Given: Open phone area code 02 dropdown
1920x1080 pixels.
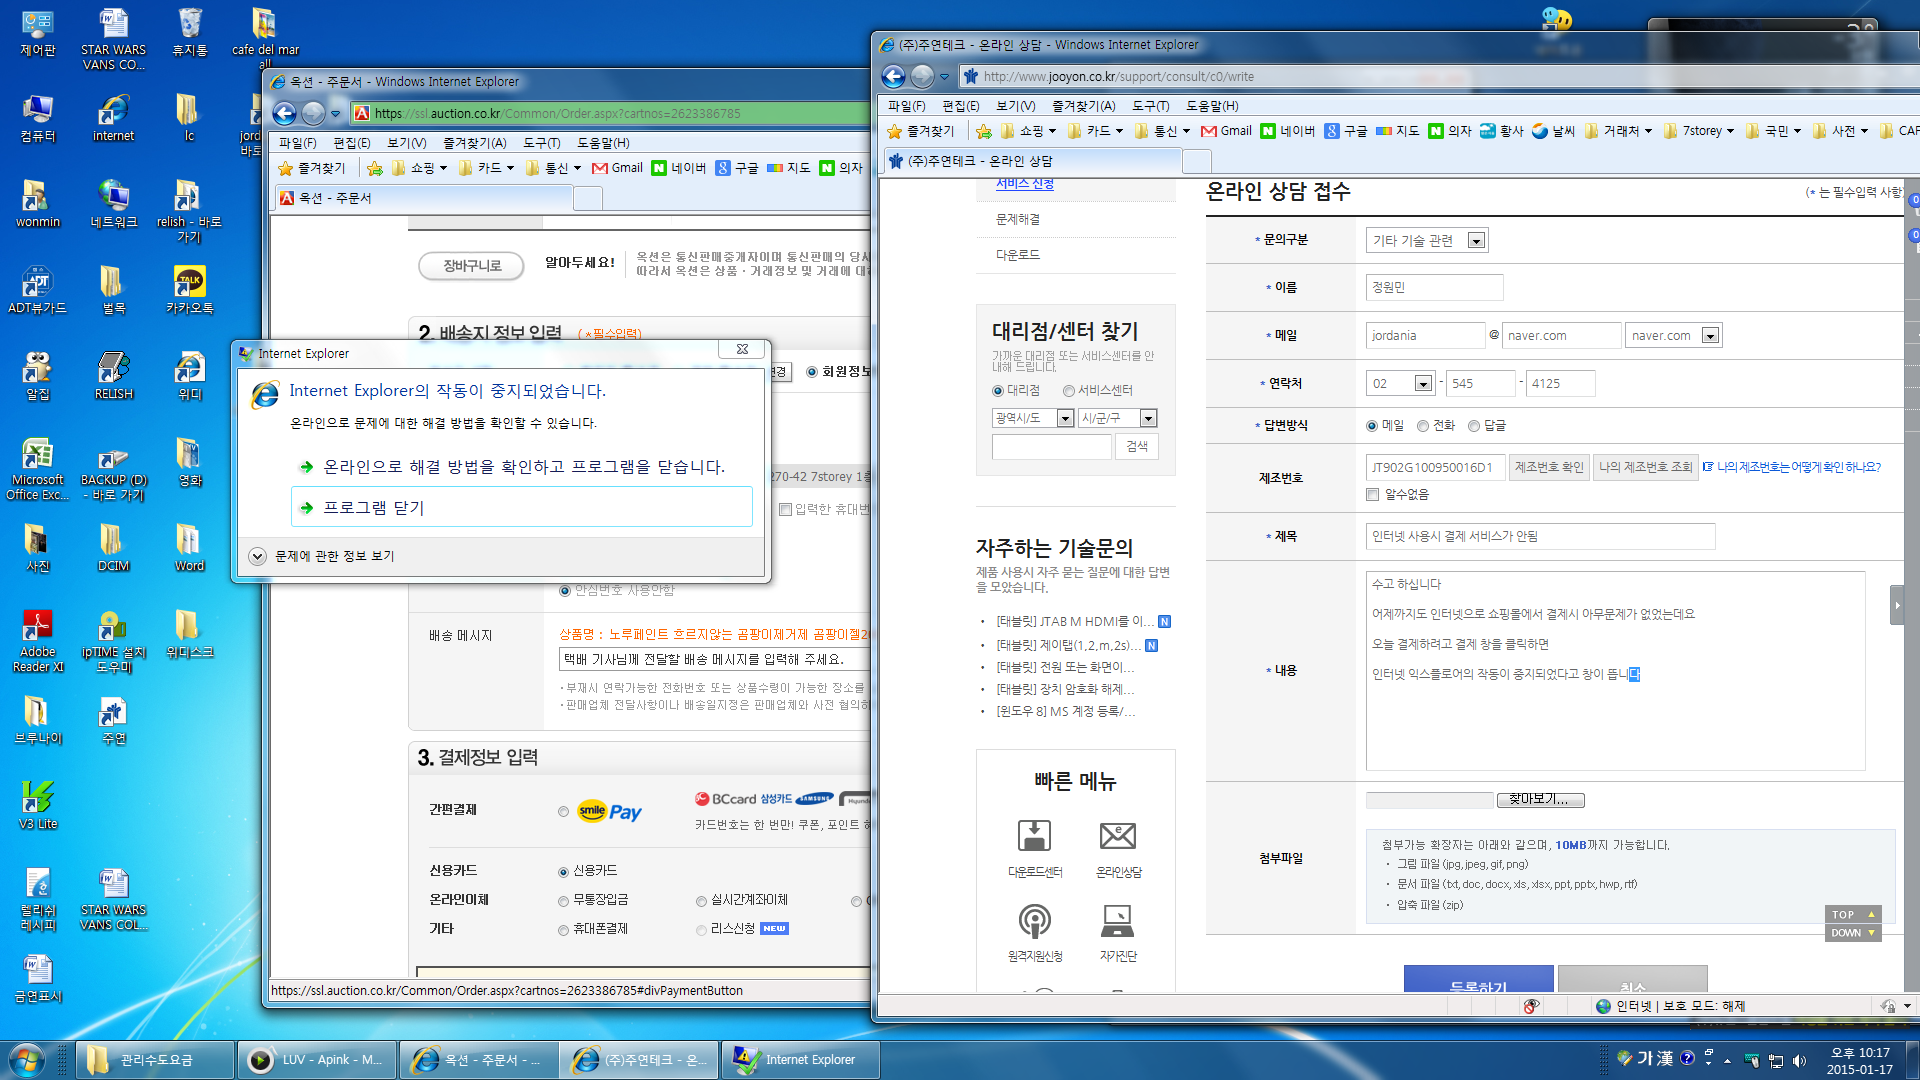Looking at the screenshot, I should (x=1400, y=384).
